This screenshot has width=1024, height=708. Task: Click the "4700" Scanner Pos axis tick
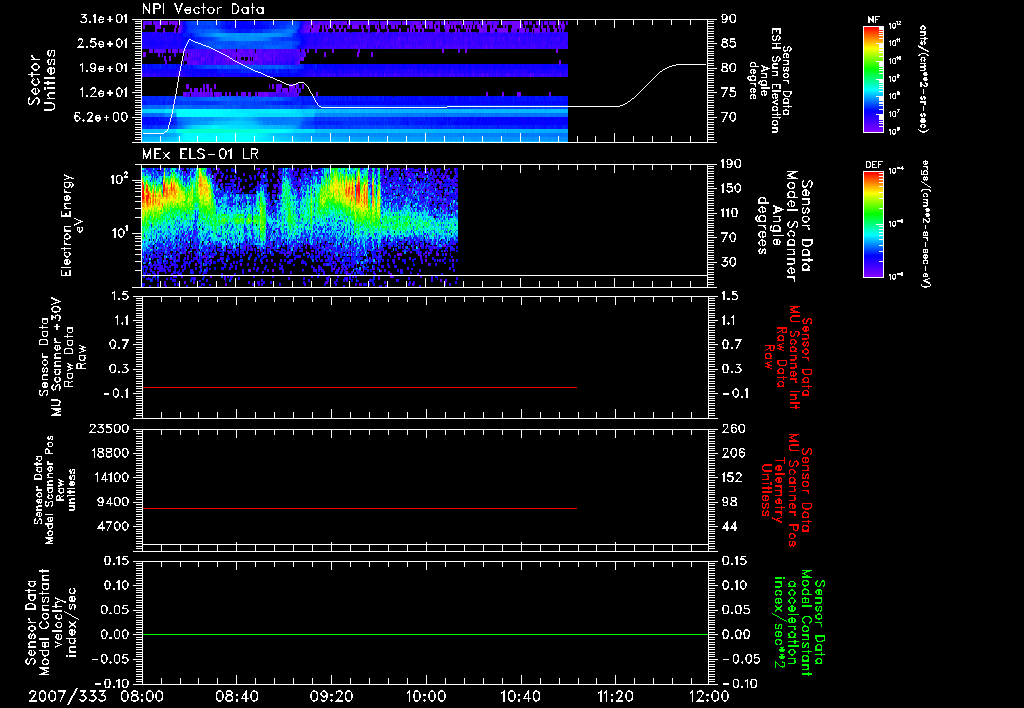112,526
